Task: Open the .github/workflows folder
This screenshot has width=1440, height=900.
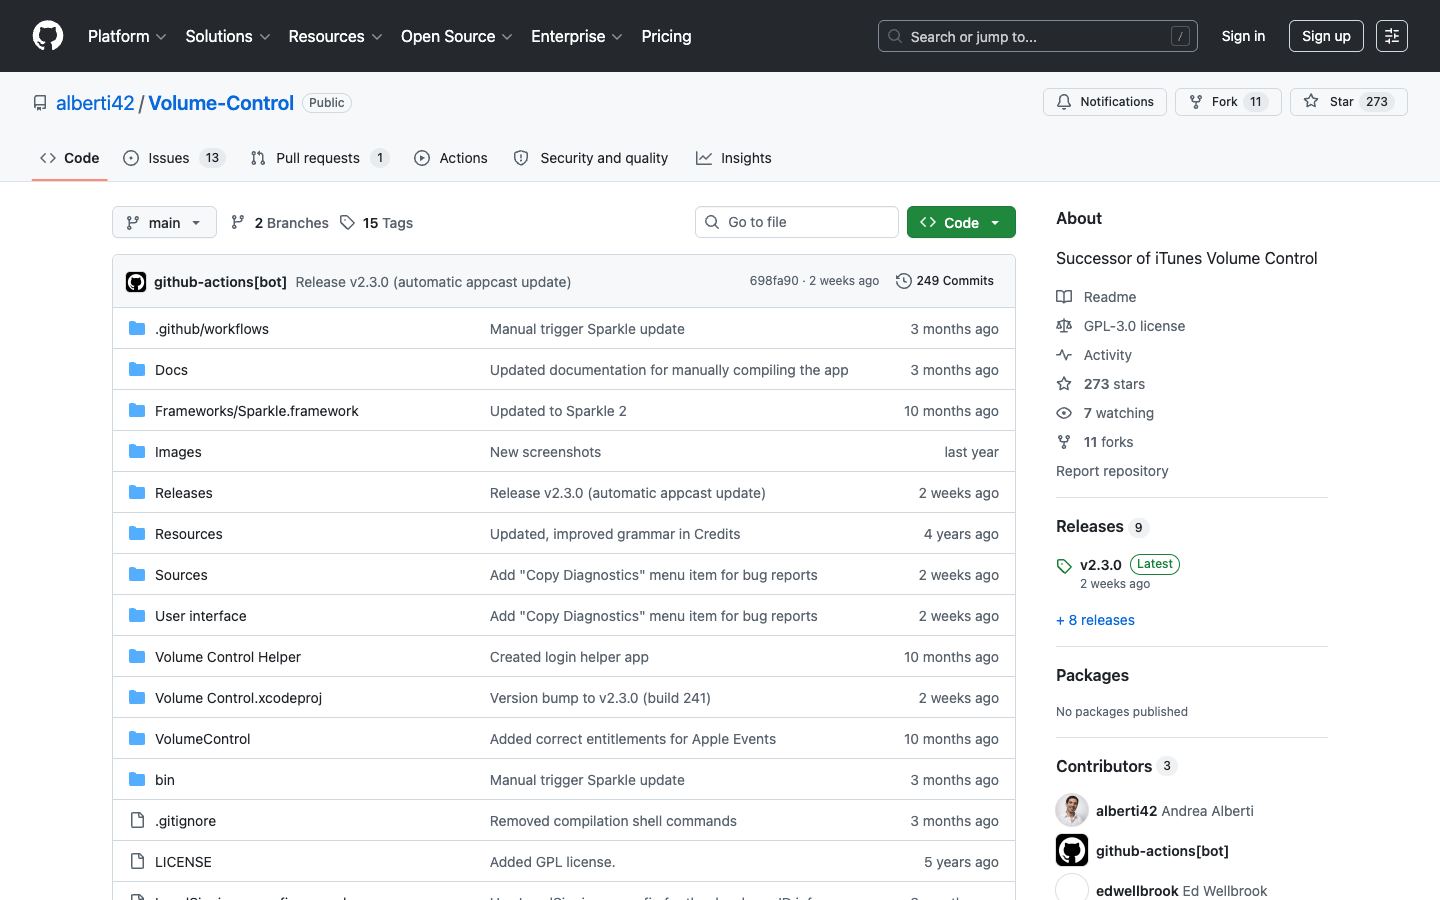Action: 212,329
